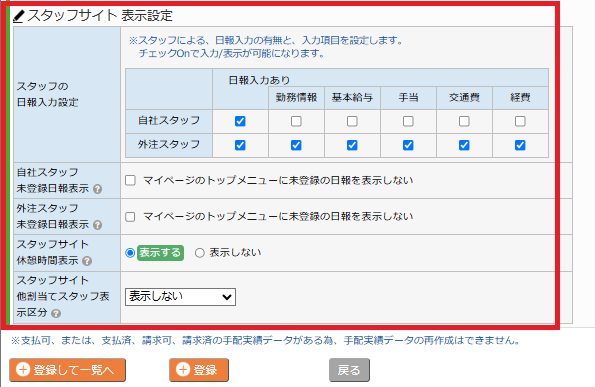595x387 pixels.
Task: Click the 支払可 warning note text
Action: 265,340
